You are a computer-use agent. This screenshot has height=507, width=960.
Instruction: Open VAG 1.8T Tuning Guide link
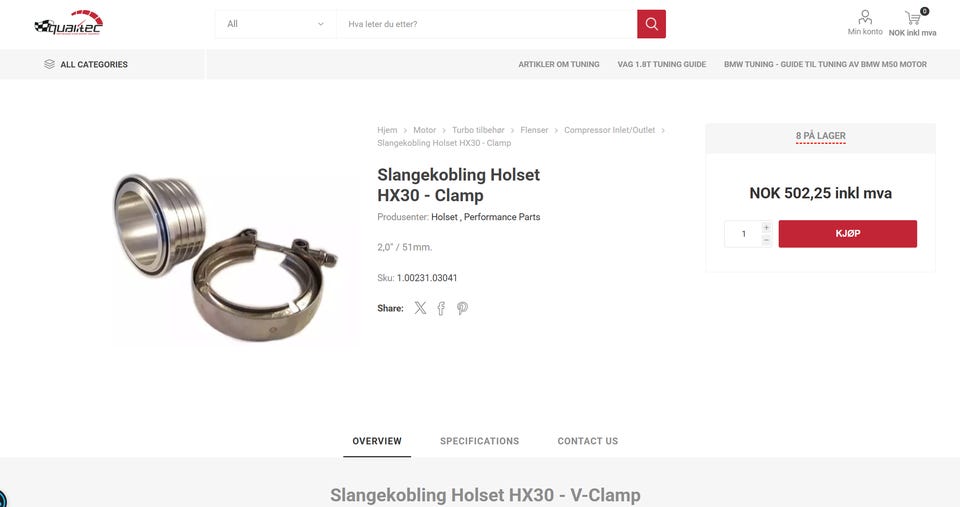(662, 64)
